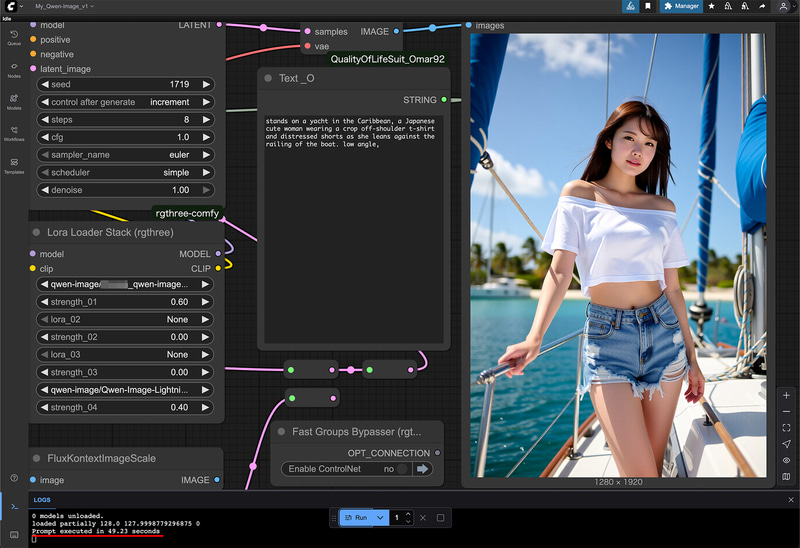Click the fit view canvas icon
Image resolution: width=800 pixels, height=548 pixels.
tap(787, 428)
